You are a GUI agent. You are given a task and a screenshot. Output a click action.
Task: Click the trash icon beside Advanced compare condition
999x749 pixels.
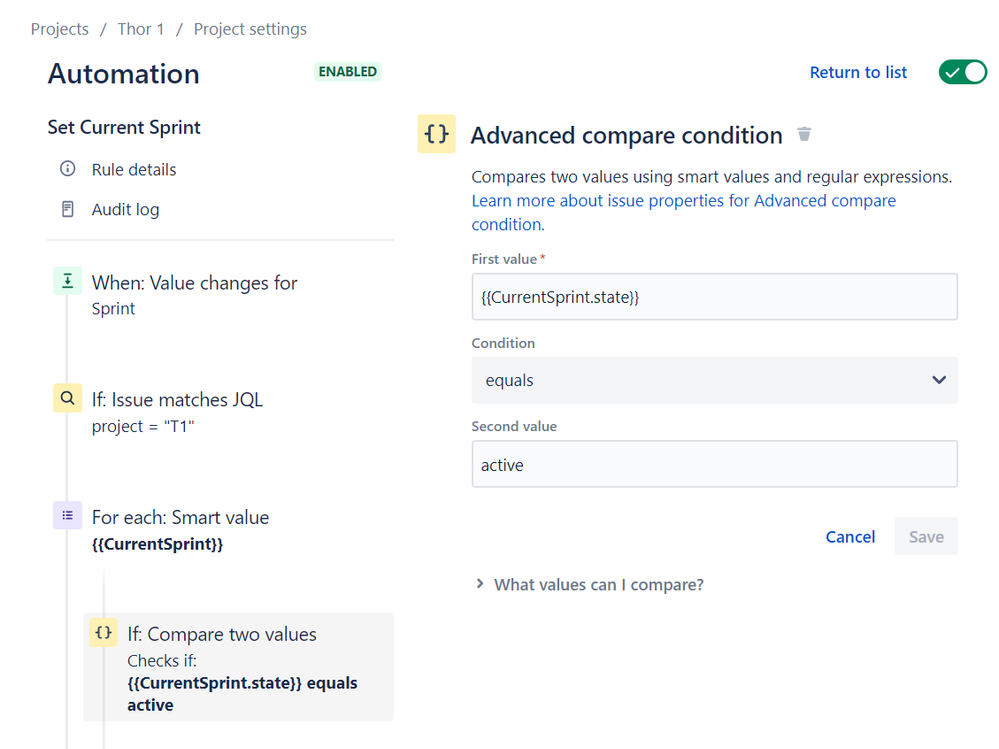804,134
